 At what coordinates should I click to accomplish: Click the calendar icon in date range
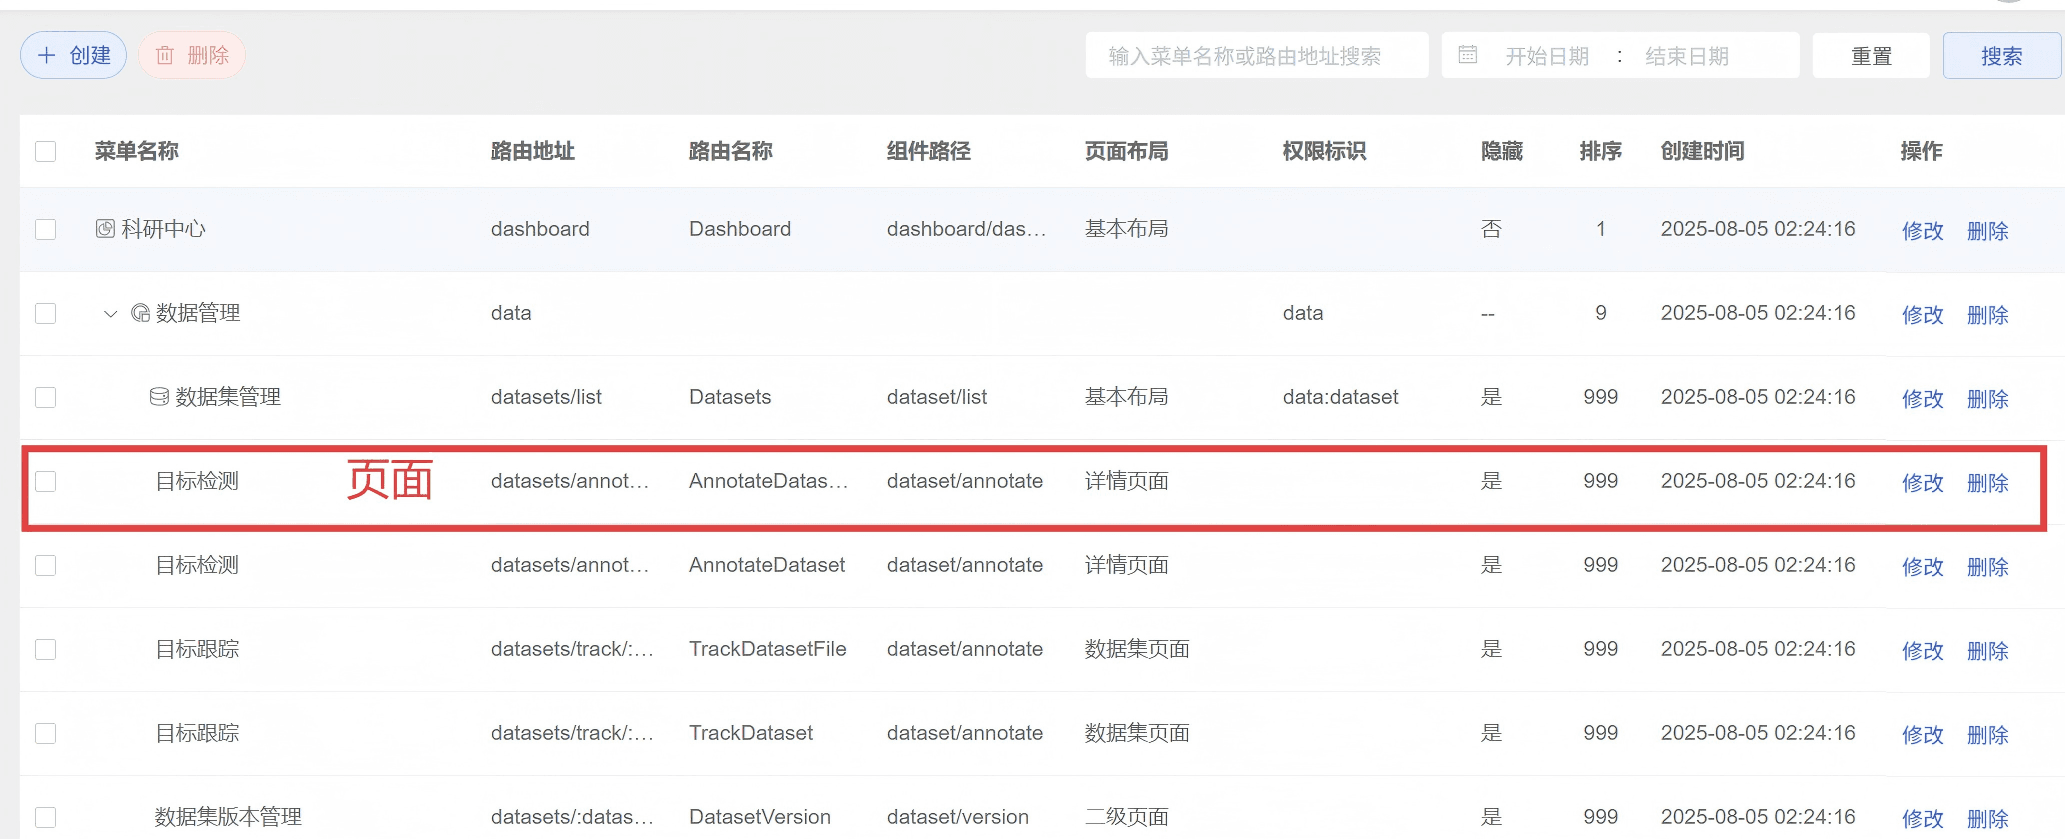tap(1468, 55)
